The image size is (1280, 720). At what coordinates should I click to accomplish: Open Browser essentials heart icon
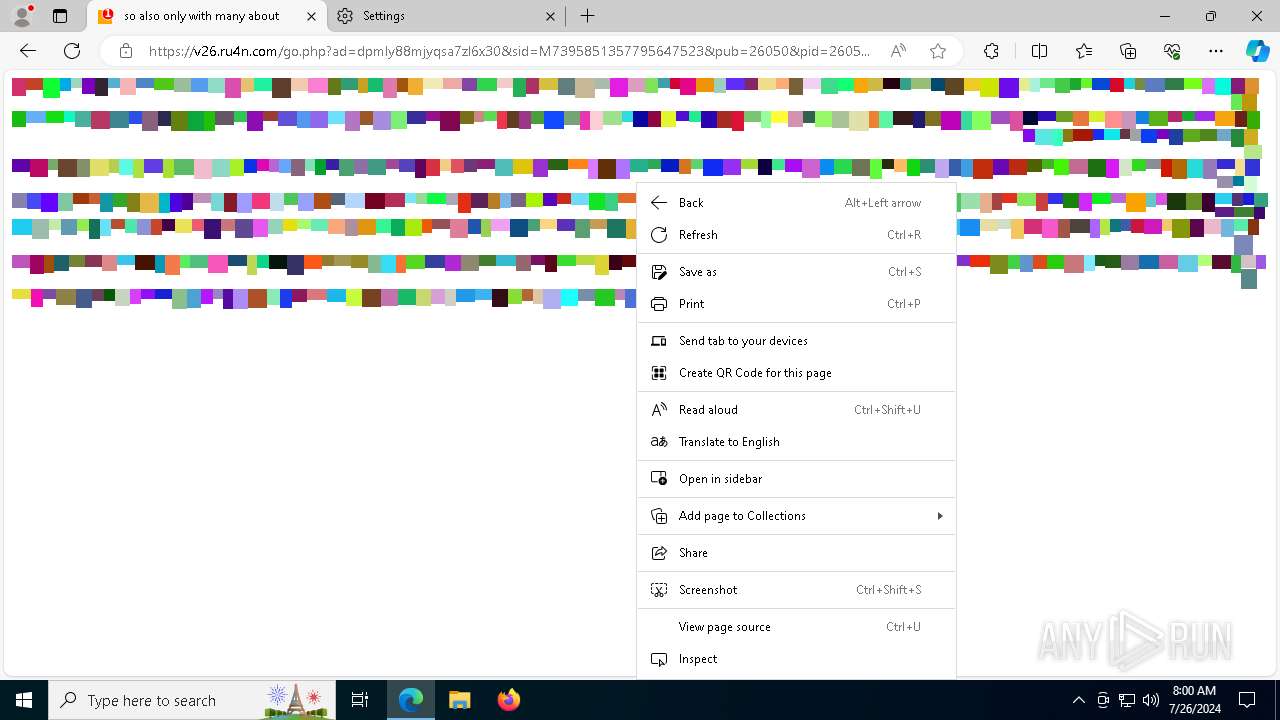click(1172, 51)
